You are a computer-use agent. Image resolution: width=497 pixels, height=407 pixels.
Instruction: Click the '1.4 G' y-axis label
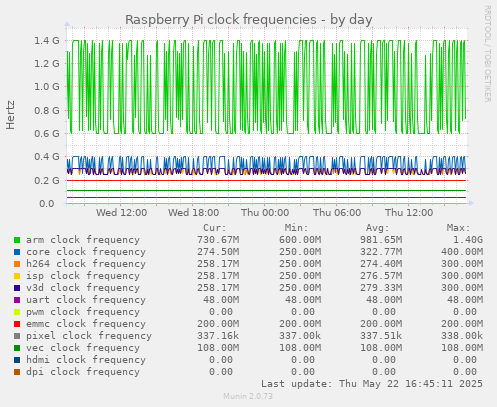click(47, 41)
